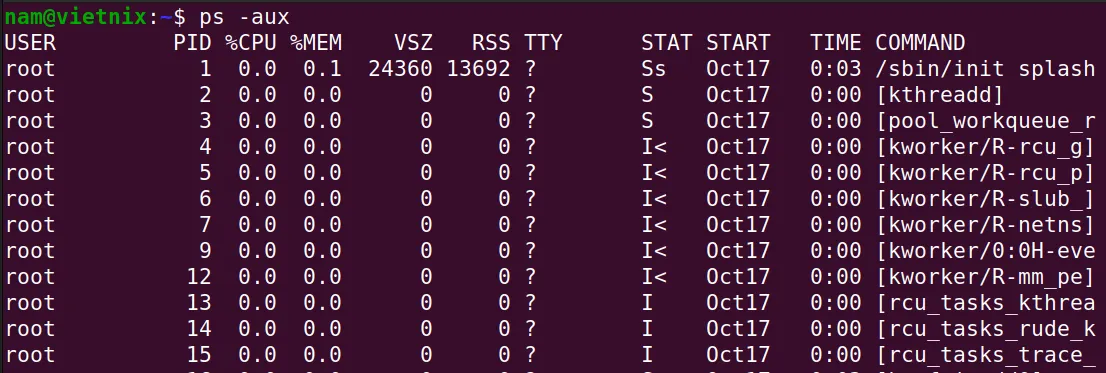Click the %MEM column header

click(x=316, y=43)
